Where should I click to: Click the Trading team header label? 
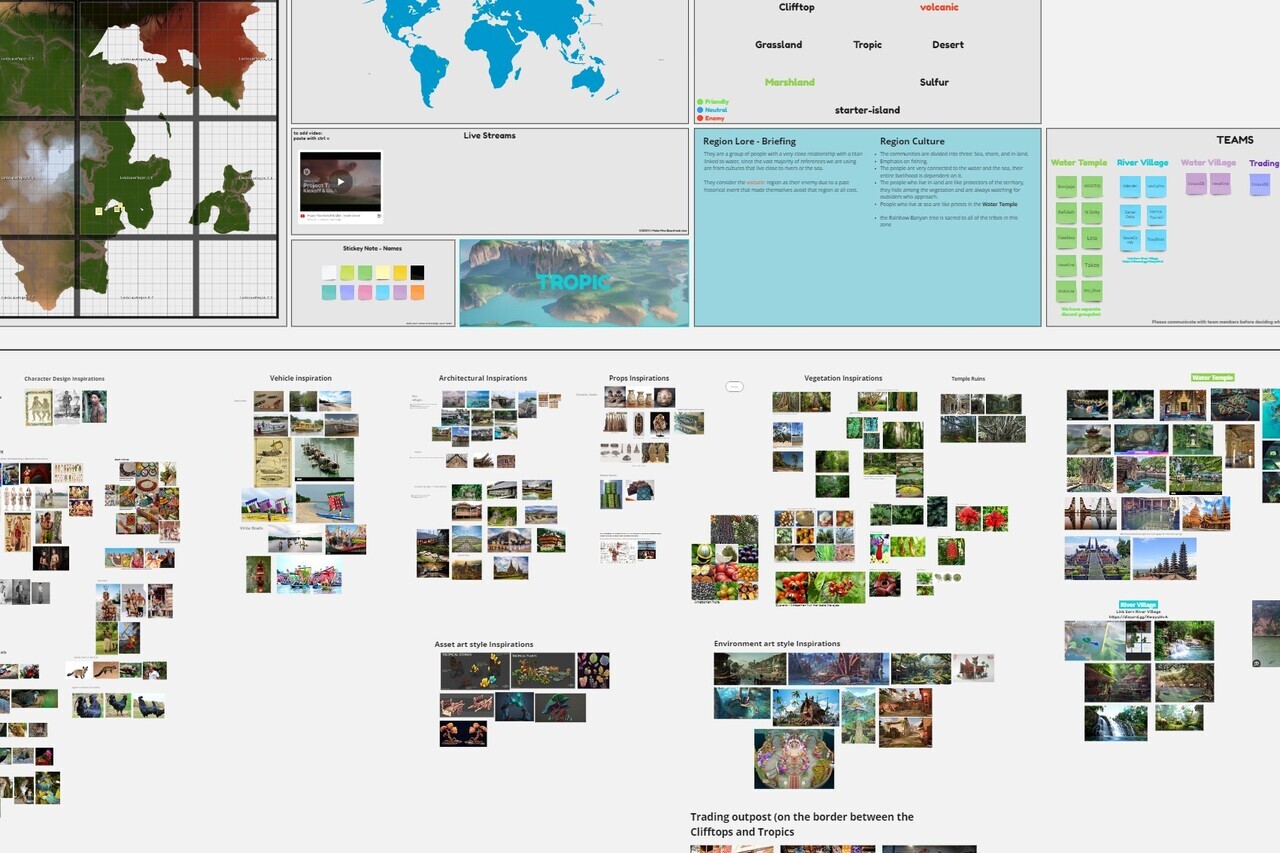tap(1263, 163)
